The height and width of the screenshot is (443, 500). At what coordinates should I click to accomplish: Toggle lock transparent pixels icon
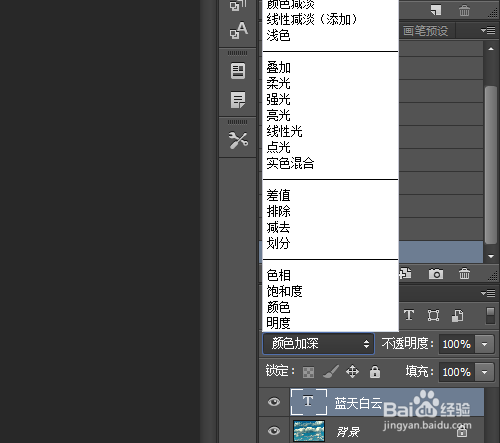coord(308,372)
